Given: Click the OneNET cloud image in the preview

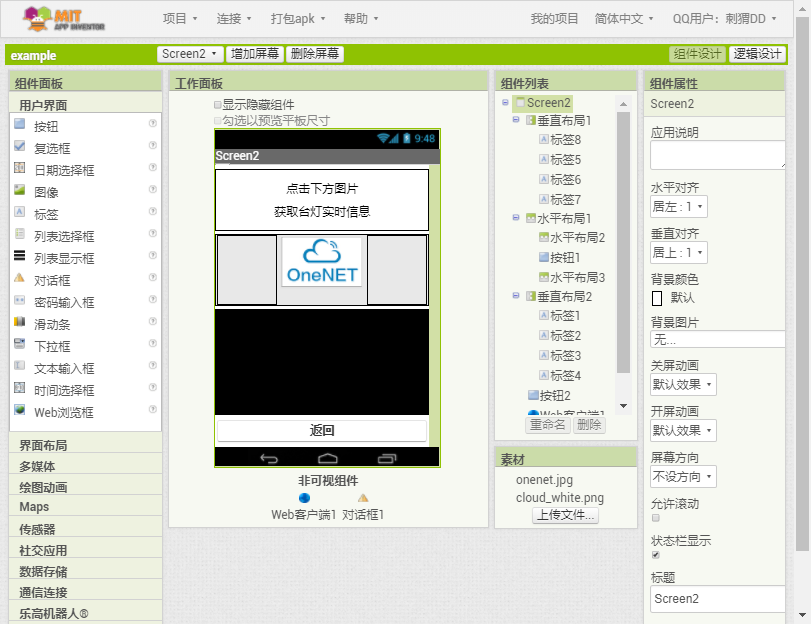Looking at the screenshot, I should 322,262.
